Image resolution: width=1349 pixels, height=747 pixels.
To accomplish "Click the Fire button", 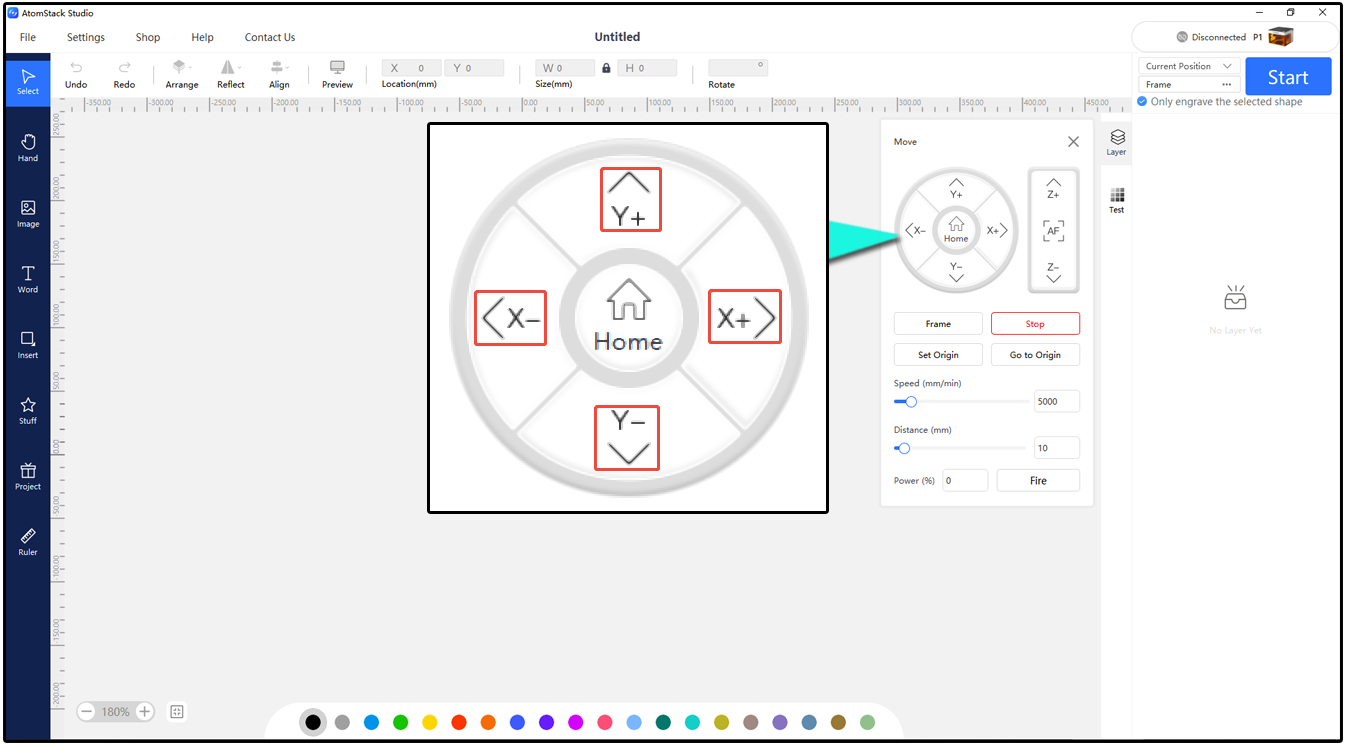I will click(1038, 480).
